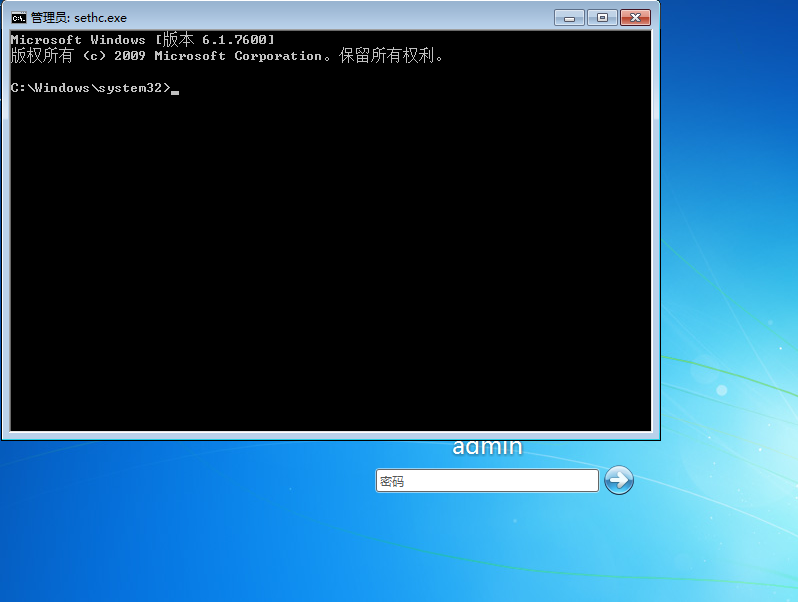Viewport: 798px width, 602px height.
Task: Click the blue arrow login submit button
Action: click(619, 480)
